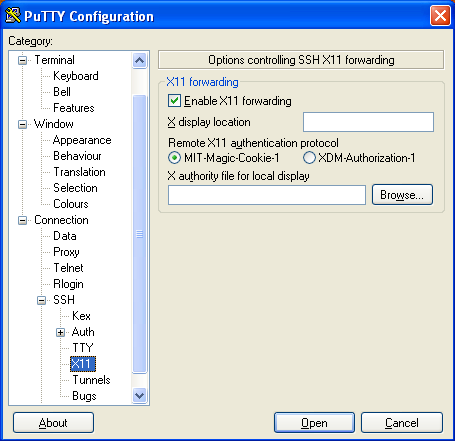This screenshot has height=441, width=455.
Task: Click category tree scroll up arrow
Action: click(x=139, y=60)
